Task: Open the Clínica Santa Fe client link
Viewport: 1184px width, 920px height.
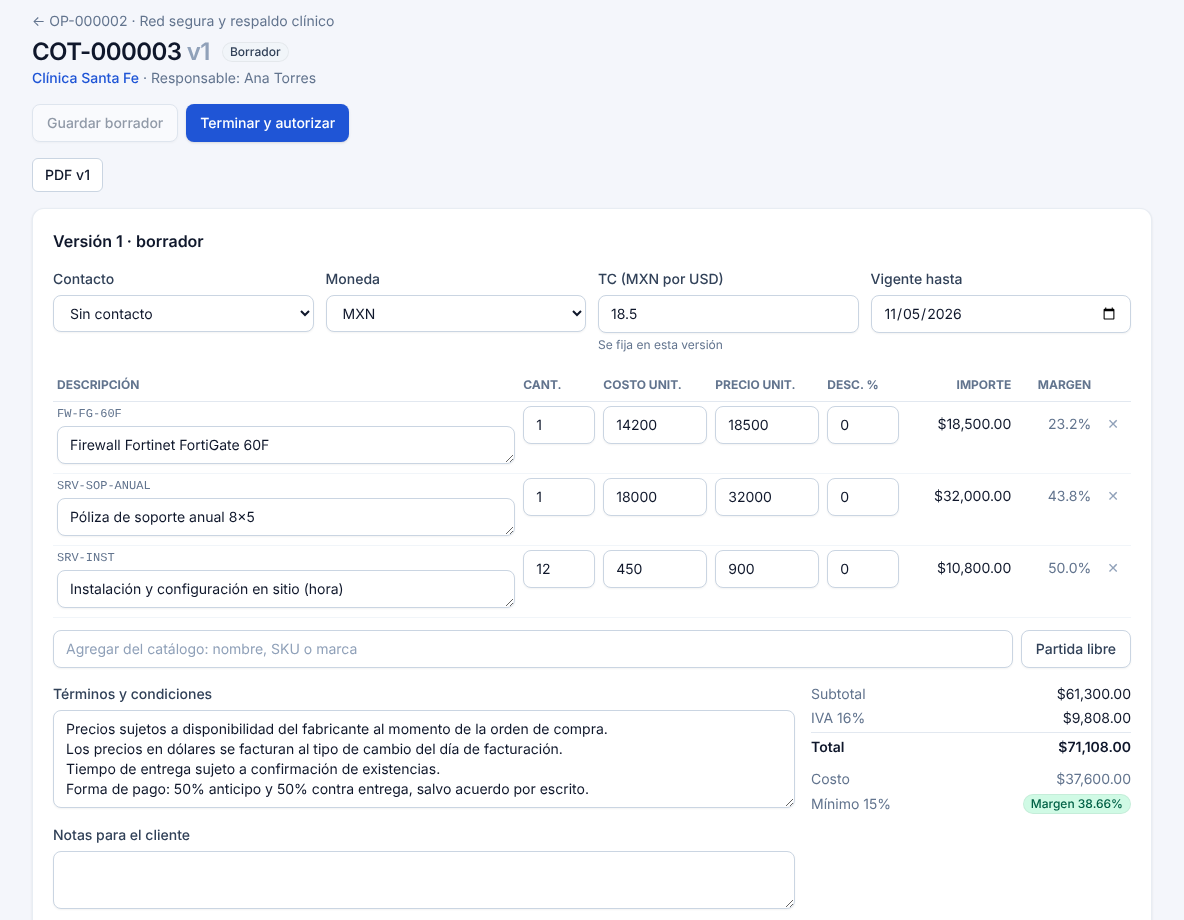Action: coord(85,79)
